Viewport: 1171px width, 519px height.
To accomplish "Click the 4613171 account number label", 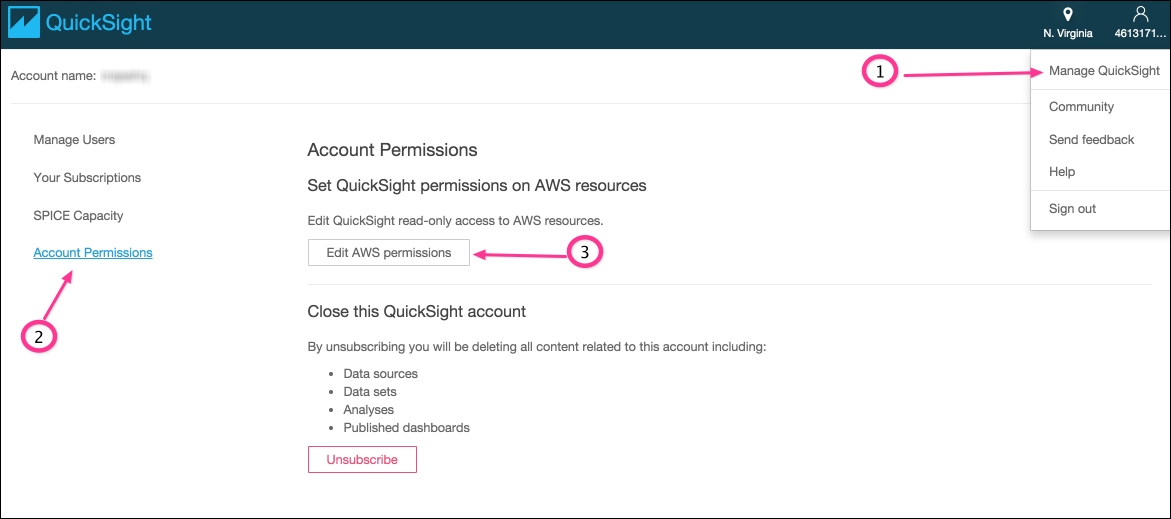I will (x=1140, y=34).
